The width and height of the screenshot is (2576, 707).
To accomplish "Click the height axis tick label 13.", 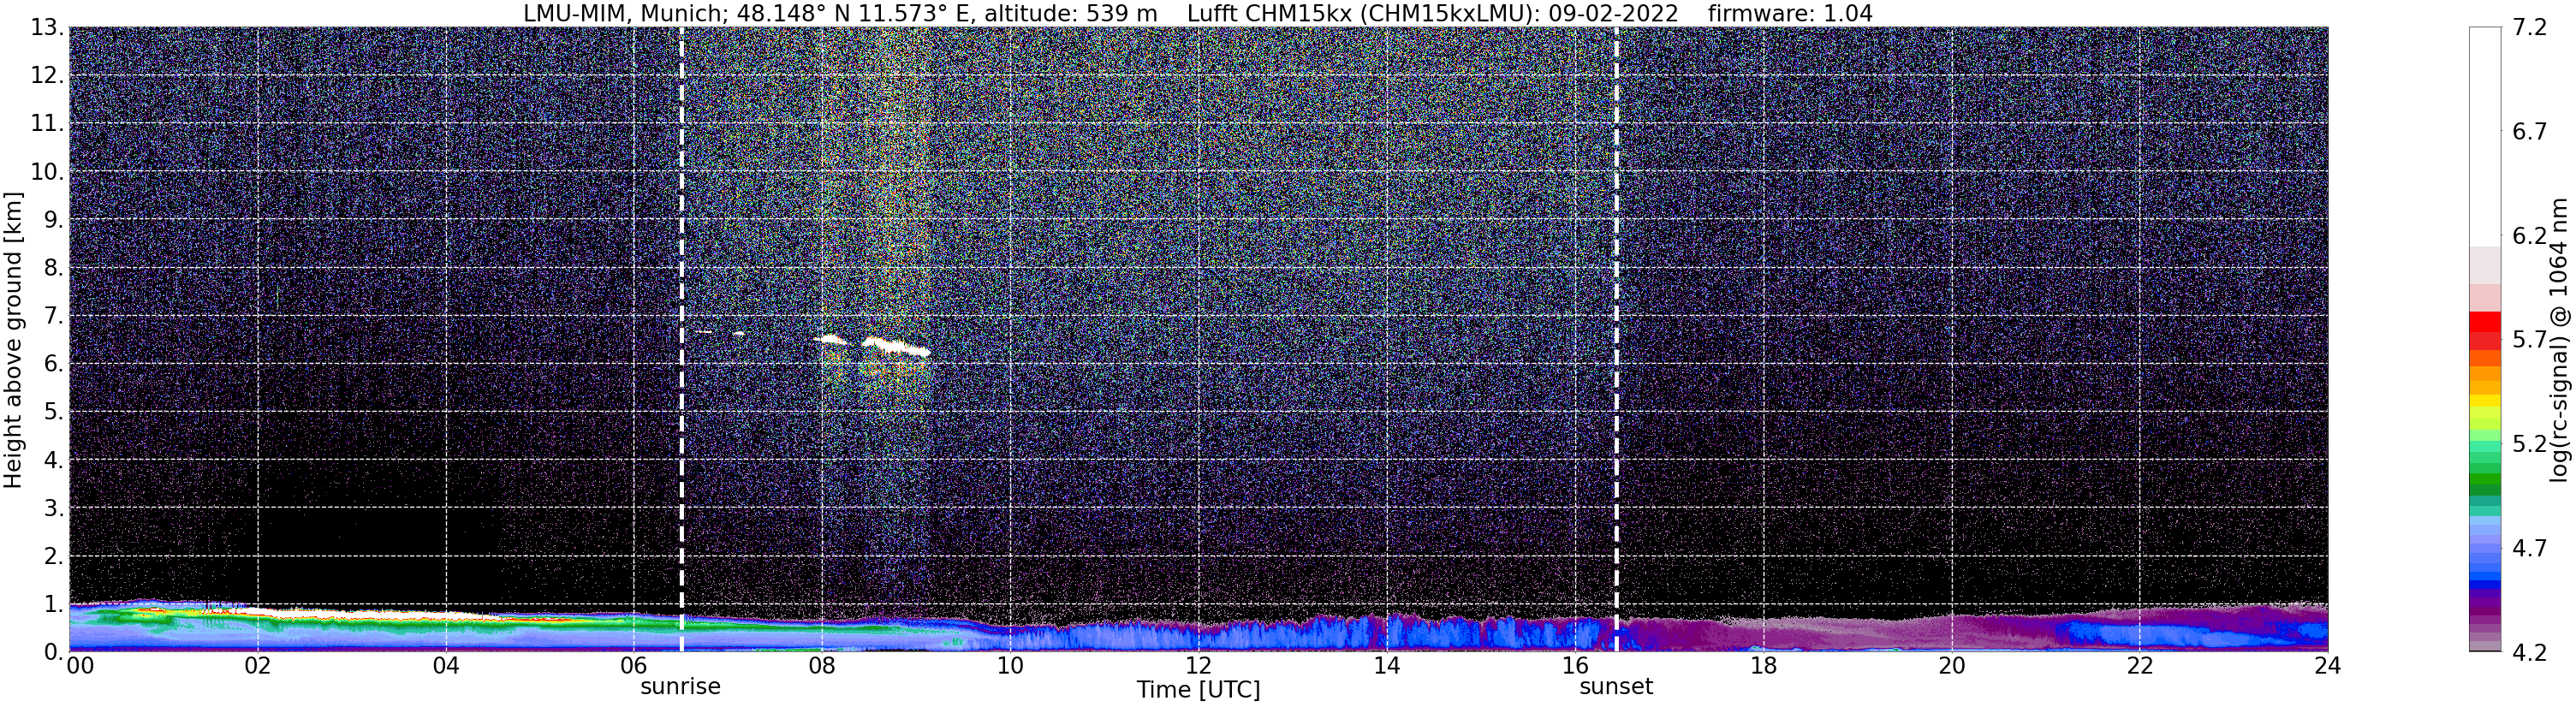I will (47, 28).
